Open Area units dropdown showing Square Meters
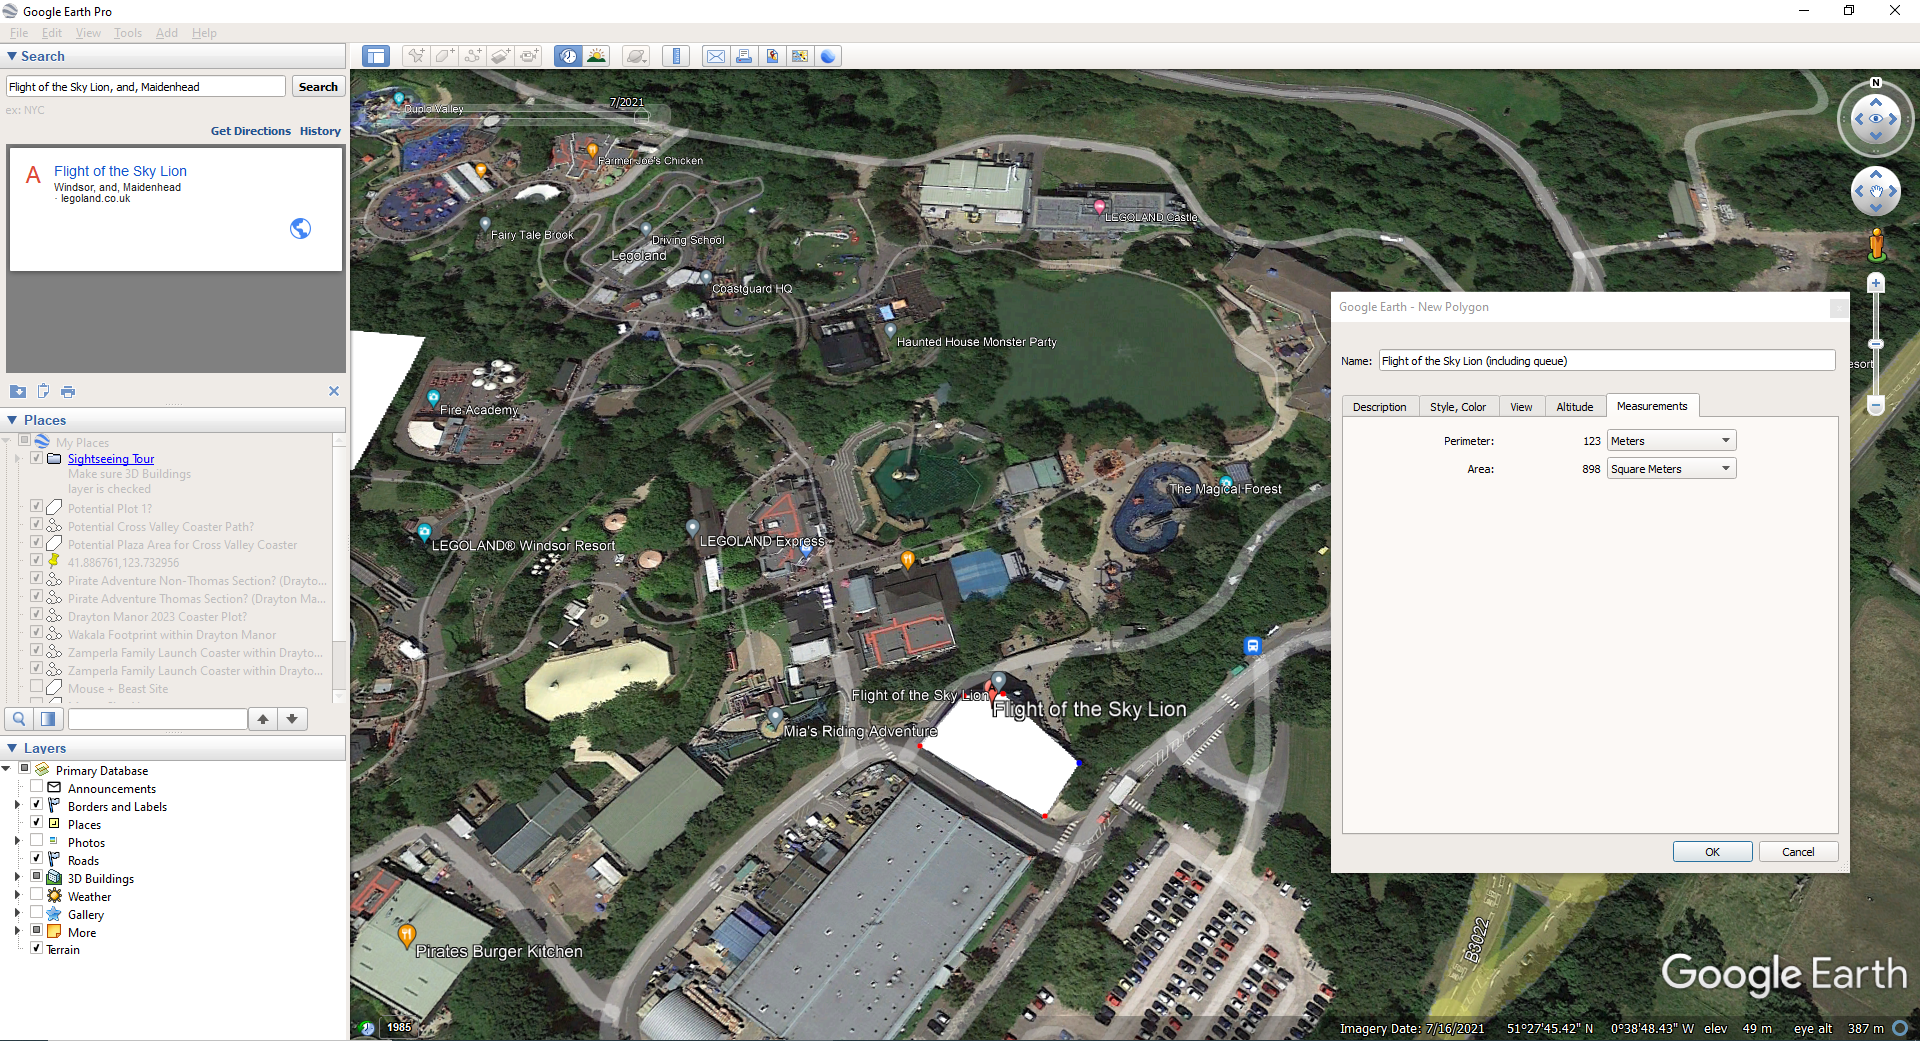The image size is (1920, 1041). [1671, 469]
